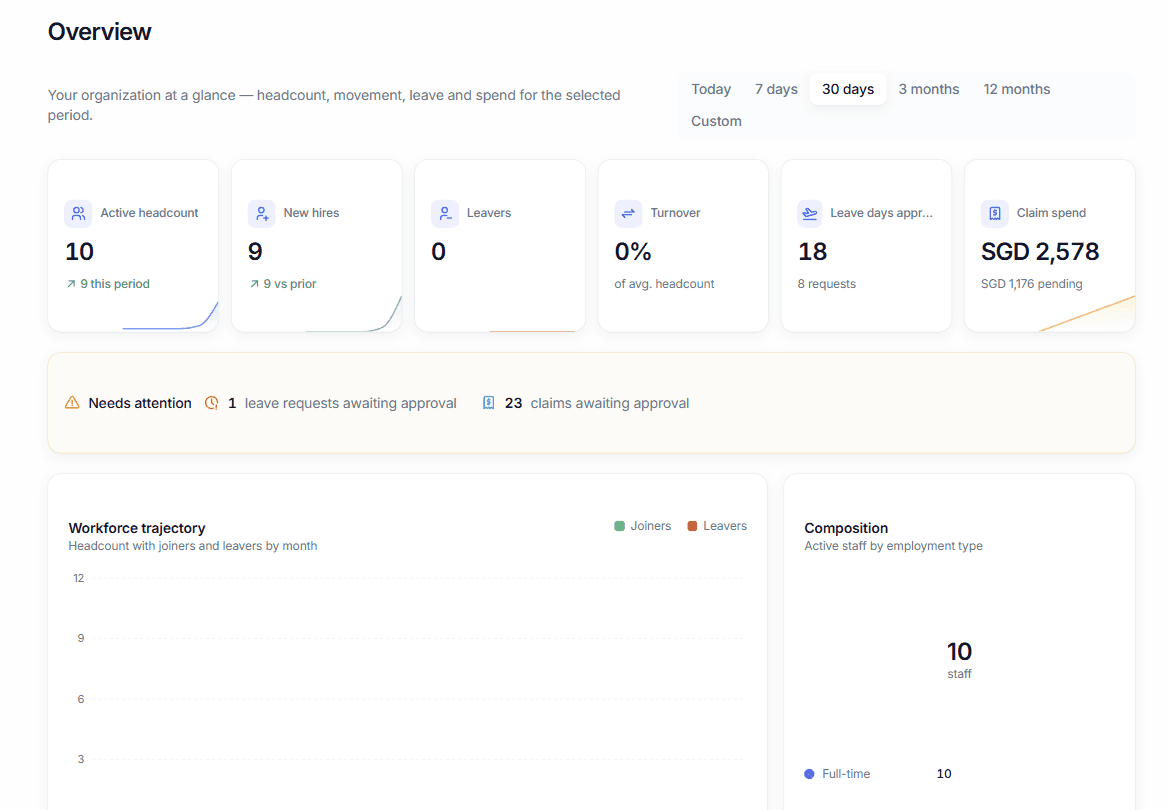Image resolution: width=1169 pixels, height=810 pixels.
Task: Click the Composition panel title
Action: [x=846, y=528]
